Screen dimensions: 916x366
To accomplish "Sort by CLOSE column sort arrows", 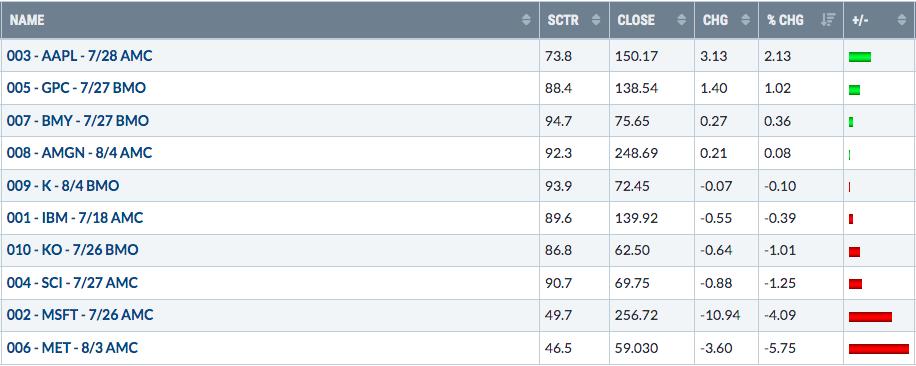I will pyautogui.click(x=681, y=20).
